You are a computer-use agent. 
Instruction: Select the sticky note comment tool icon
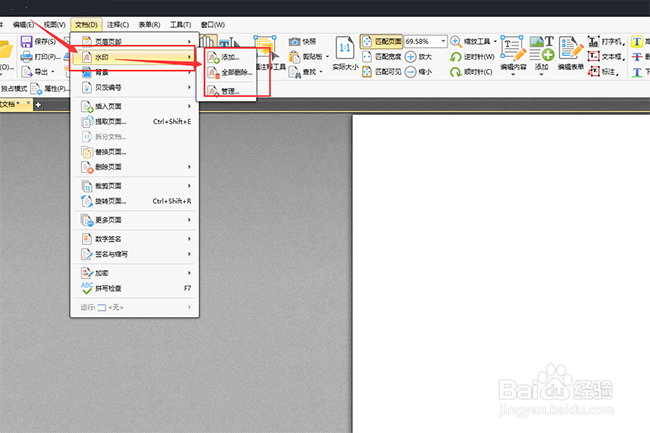(x=265, y=47)
